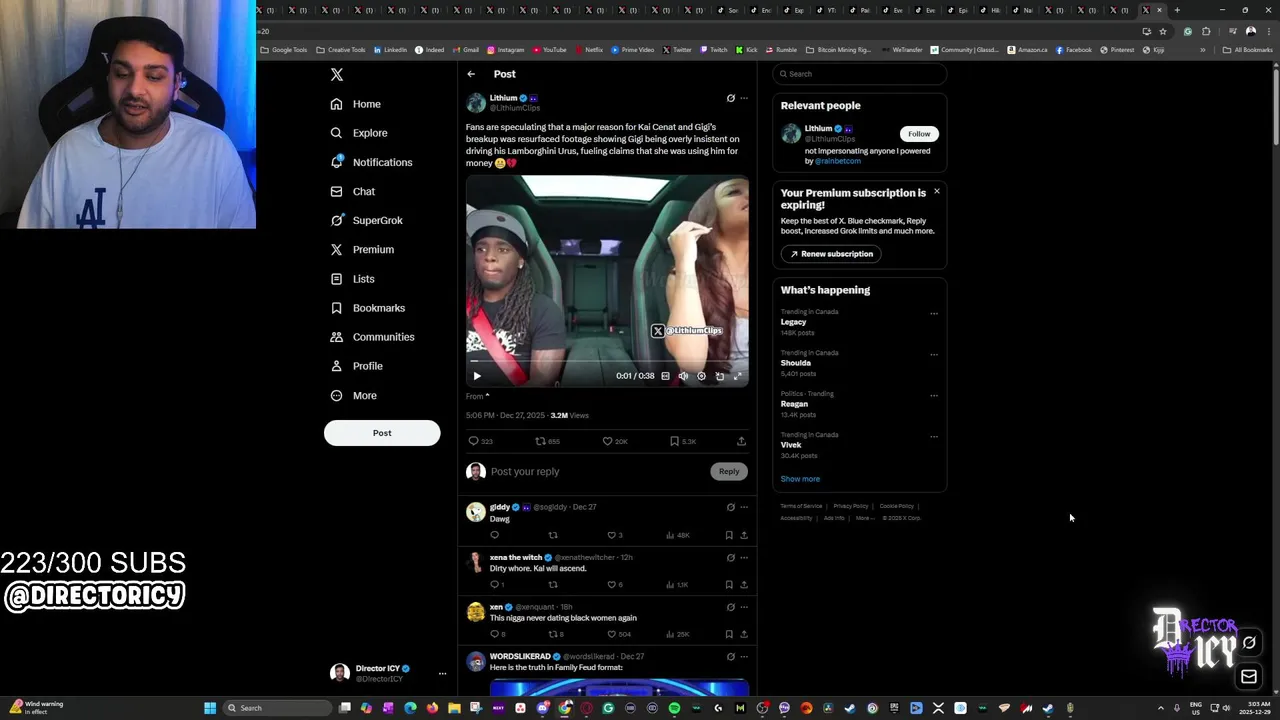This screenshot has width=1280, height=720.
Task: Expand the More menu in the sidebar
Action: (x=353, y=395)
